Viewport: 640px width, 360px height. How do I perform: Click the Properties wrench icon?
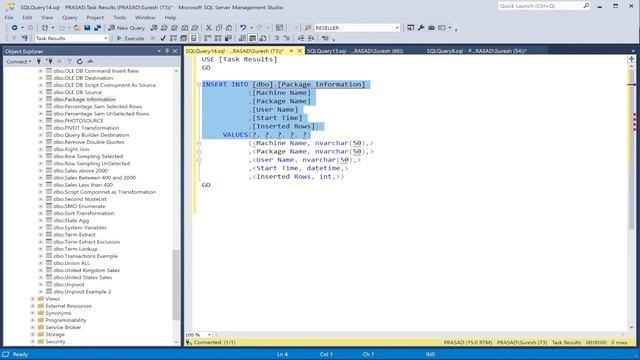(x=421, y=28)
